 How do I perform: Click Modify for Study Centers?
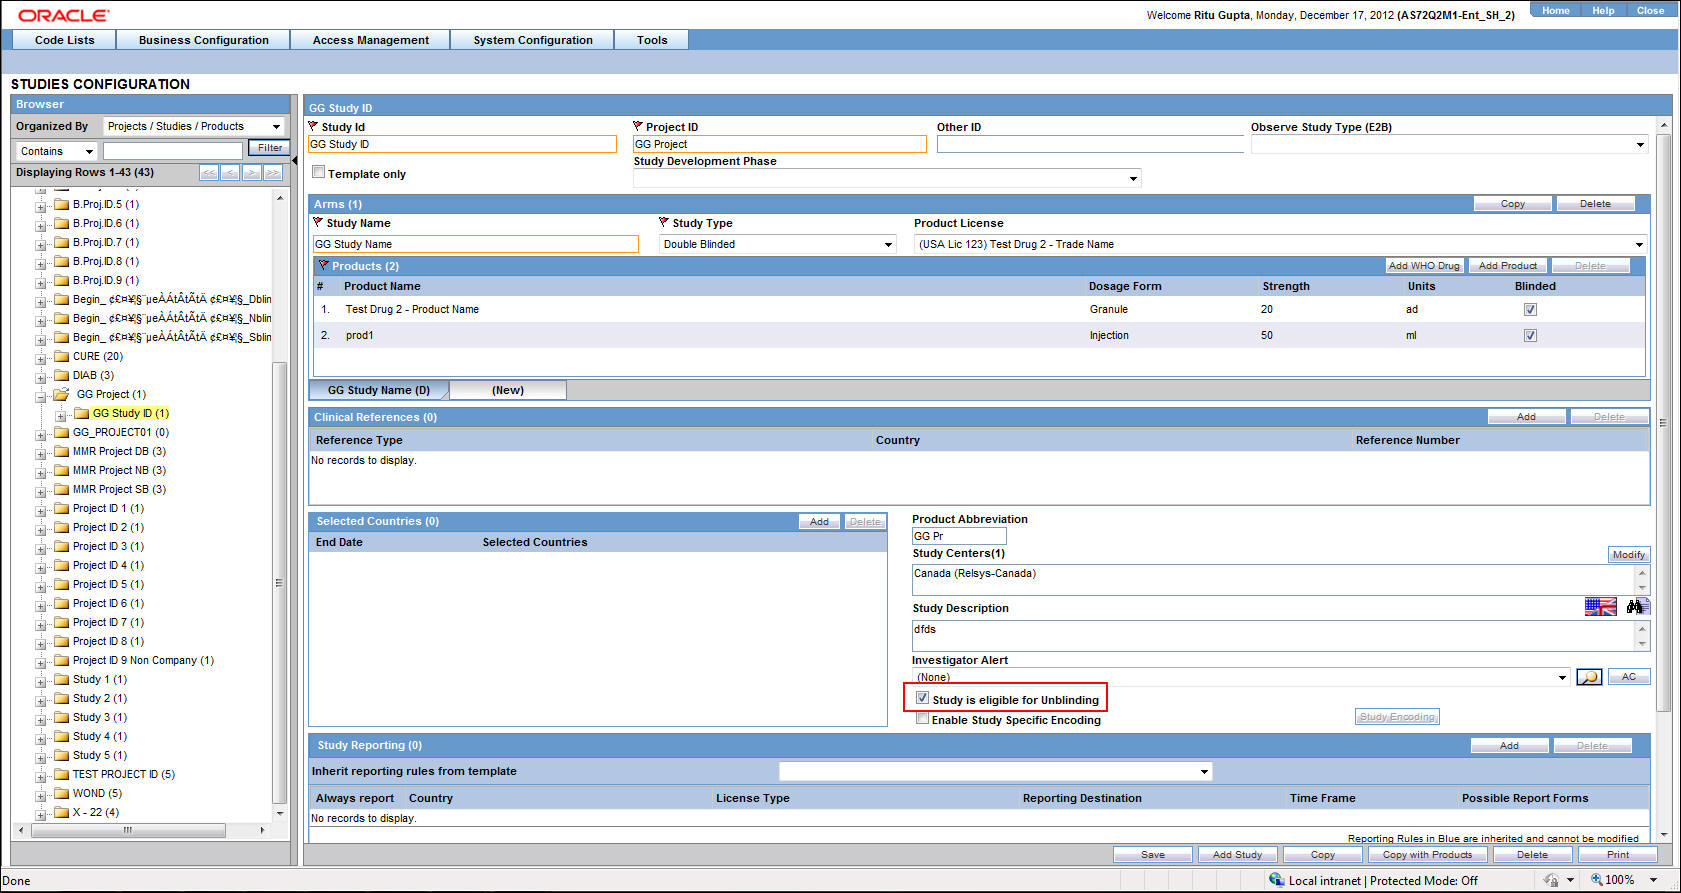click(1628, 555)
